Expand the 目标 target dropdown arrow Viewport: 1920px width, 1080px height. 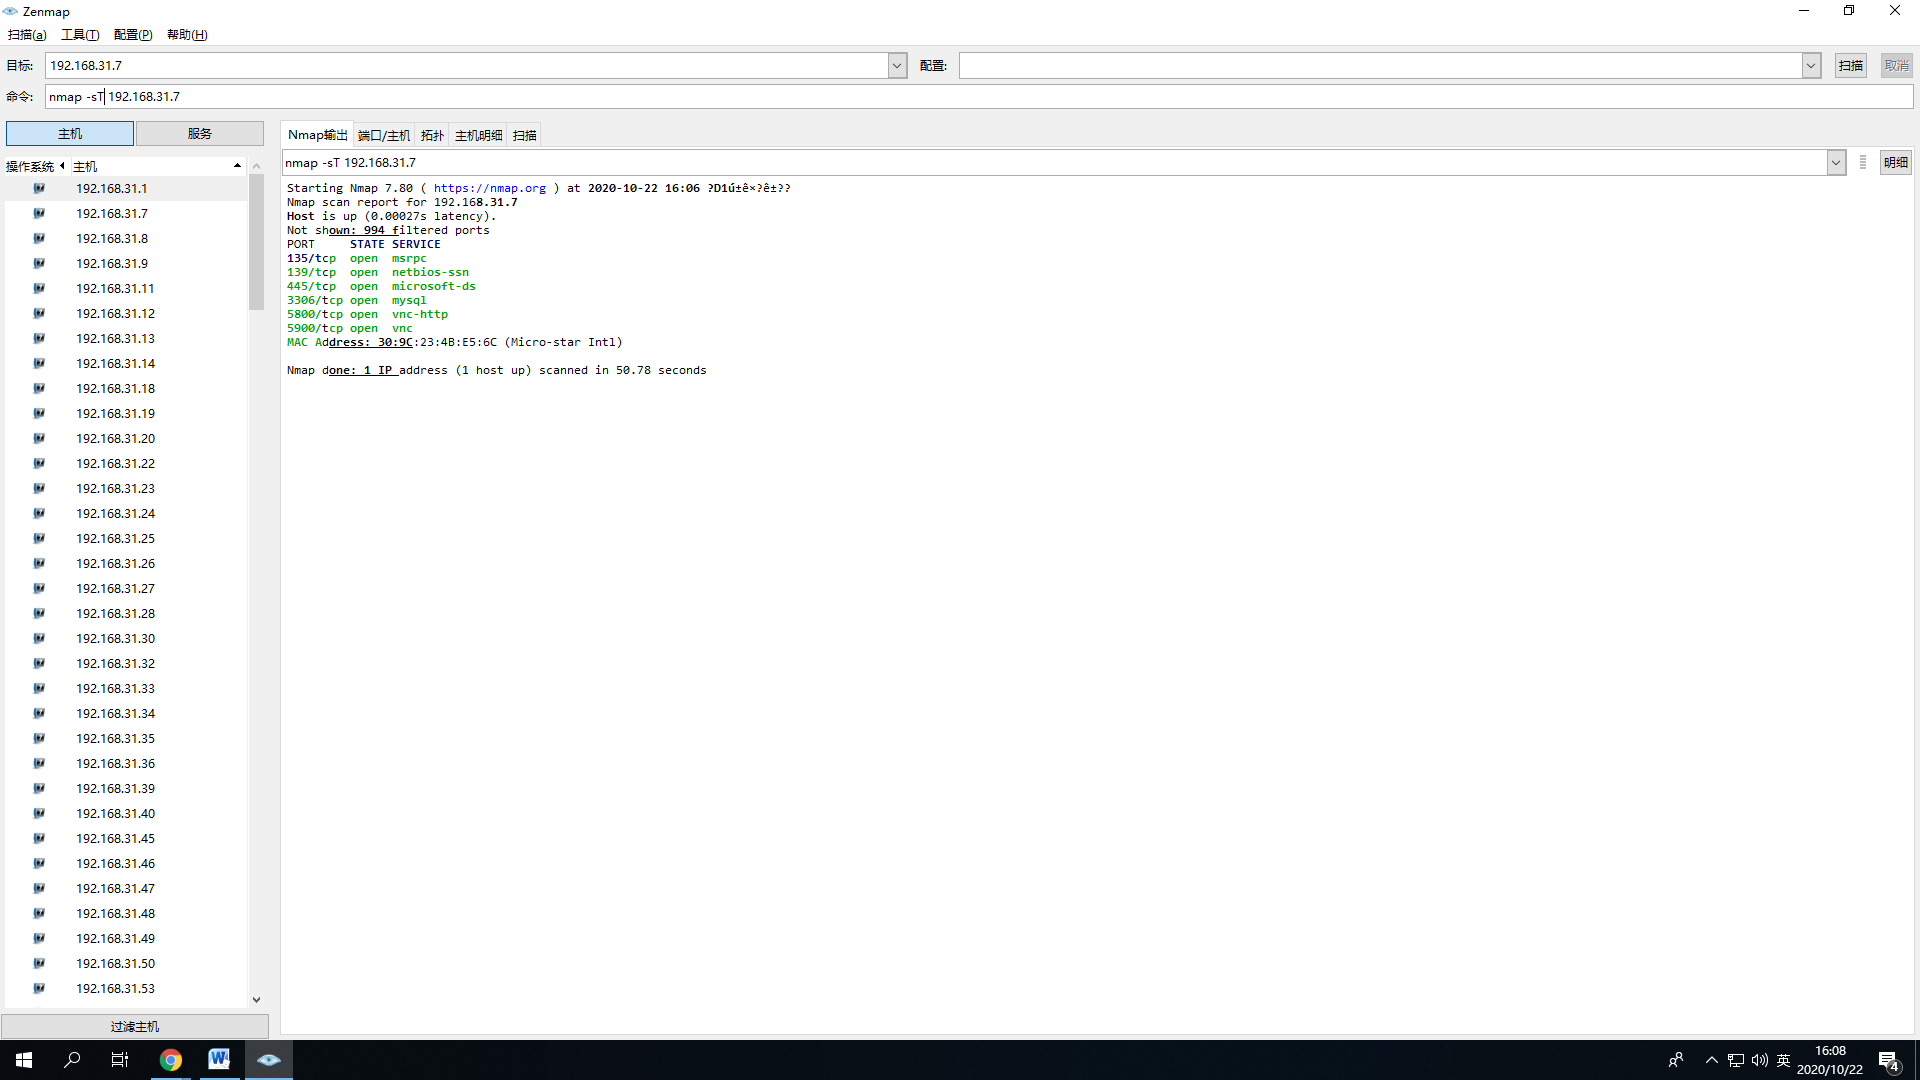tap(897, 66)
